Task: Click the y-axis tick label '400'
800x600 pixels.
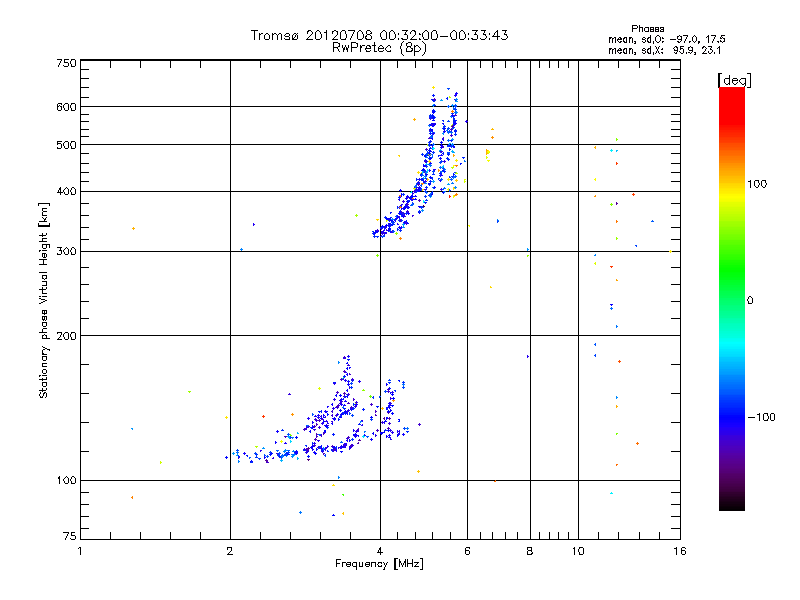Action: point(66,192)
